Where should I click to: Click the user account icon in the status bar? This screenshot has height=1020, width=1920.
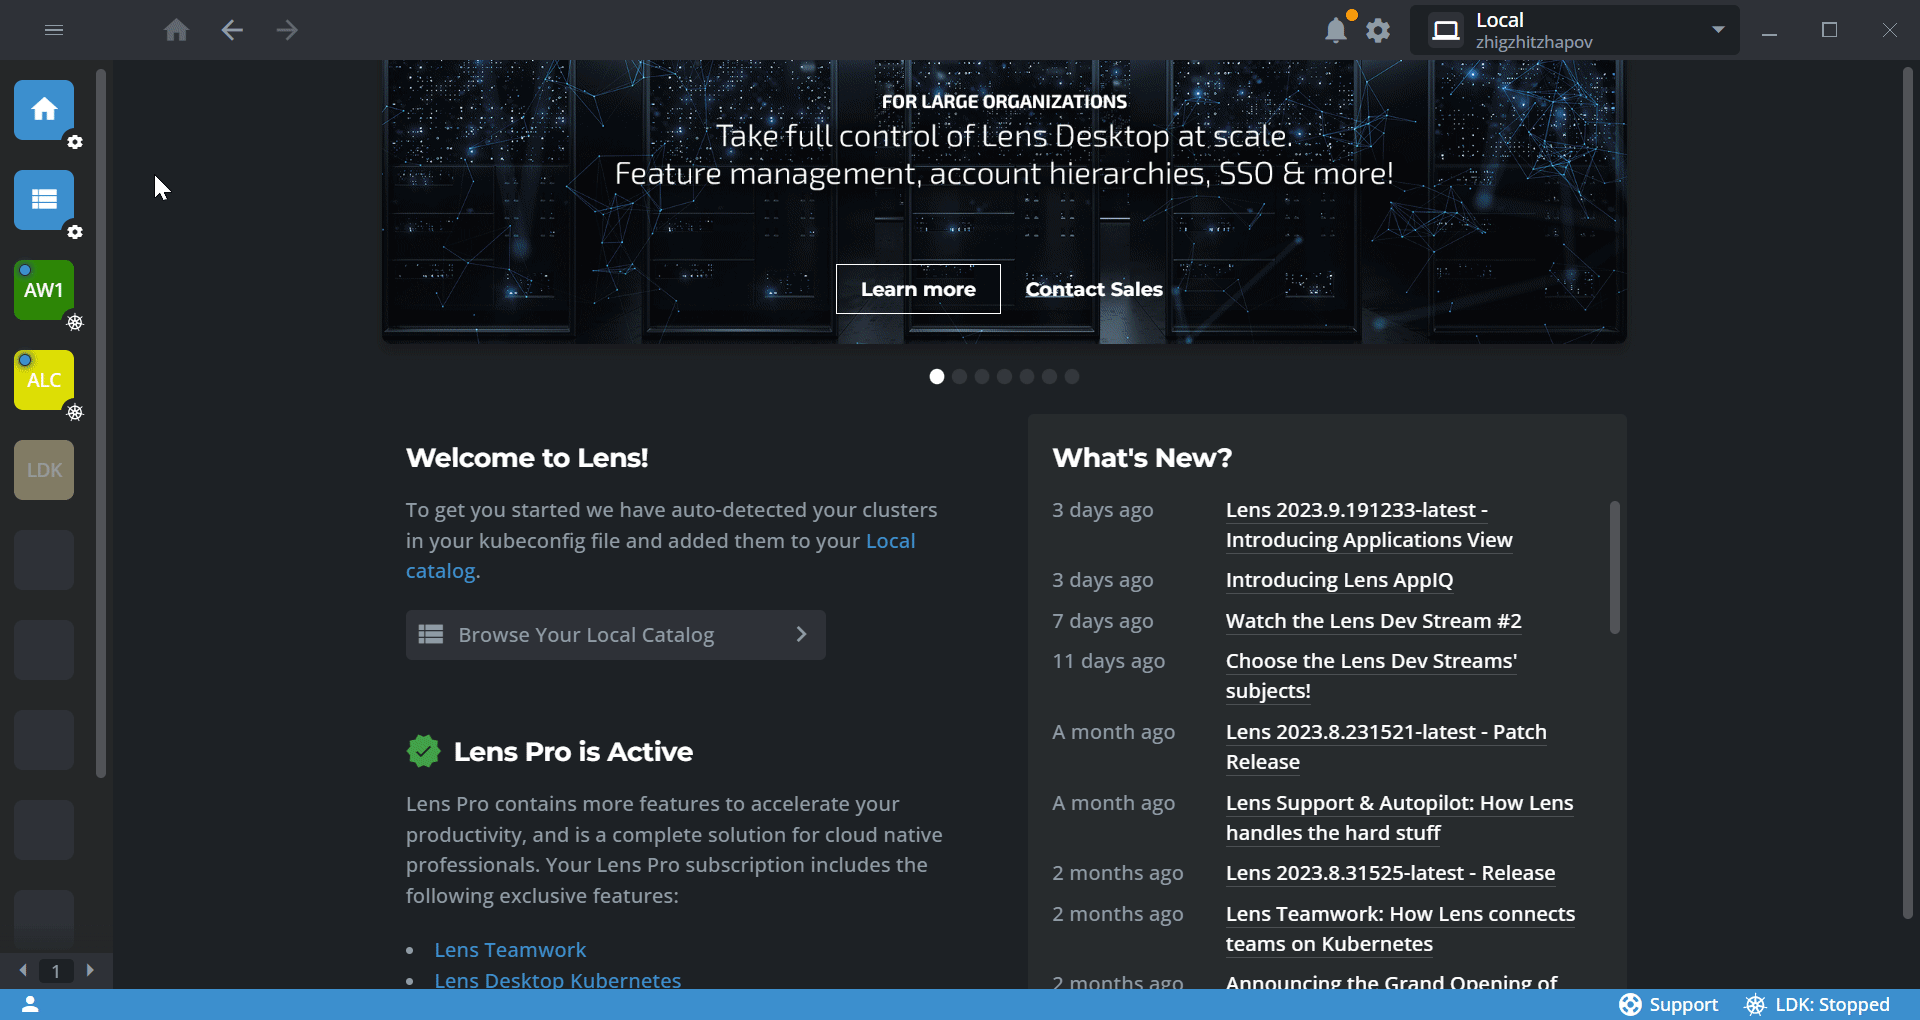[x=30, y=1004]
